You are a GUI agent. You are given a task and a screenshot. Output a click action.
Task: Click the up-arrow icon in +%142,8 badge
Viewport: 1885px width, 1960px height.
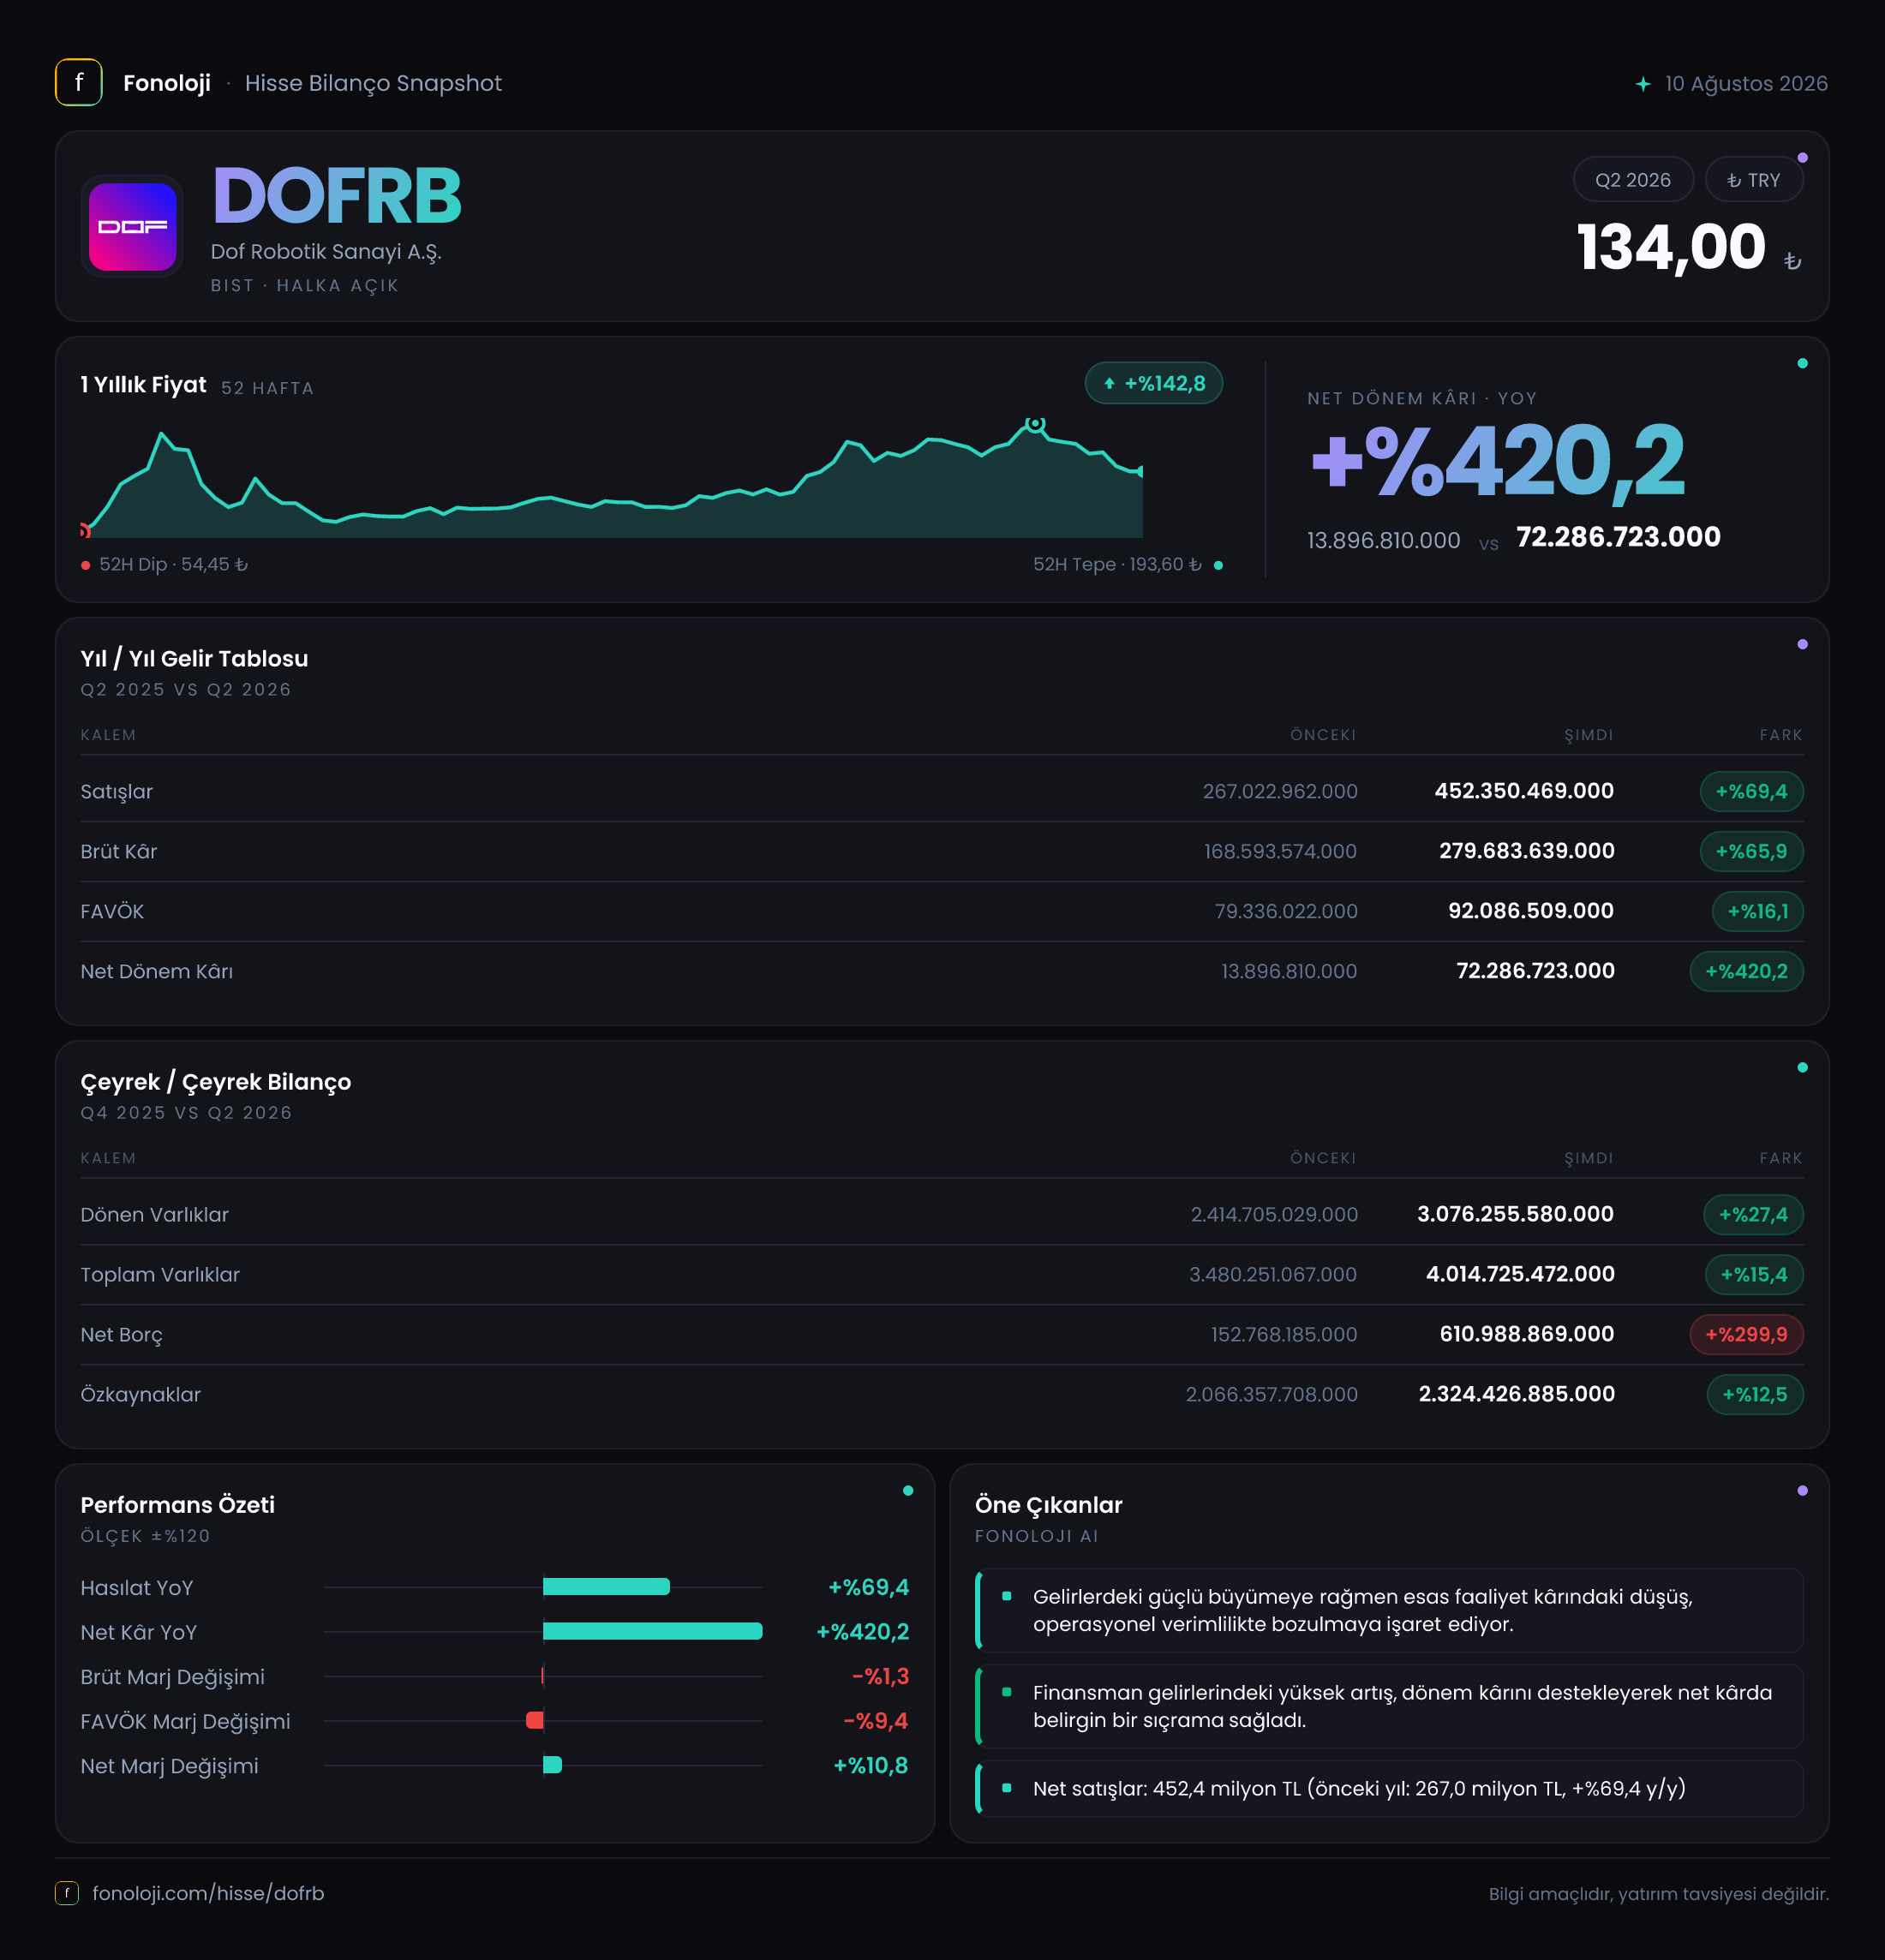[1109, 384]
